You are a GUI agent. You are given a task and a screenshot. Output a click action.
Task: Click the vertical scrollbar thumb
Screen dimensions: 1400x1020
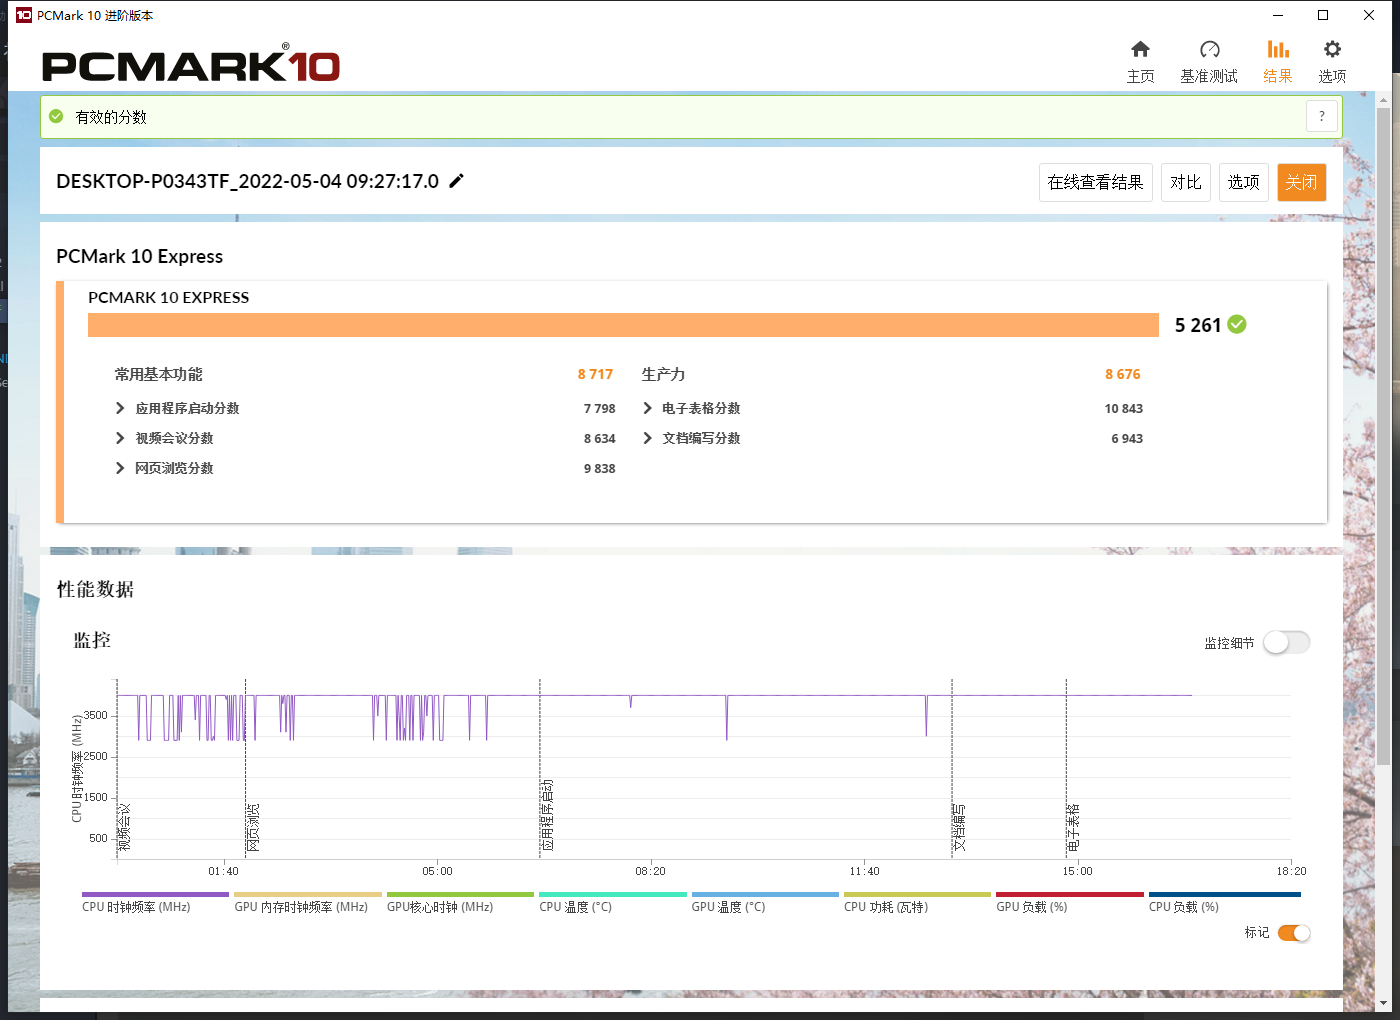click(1383, 436)
